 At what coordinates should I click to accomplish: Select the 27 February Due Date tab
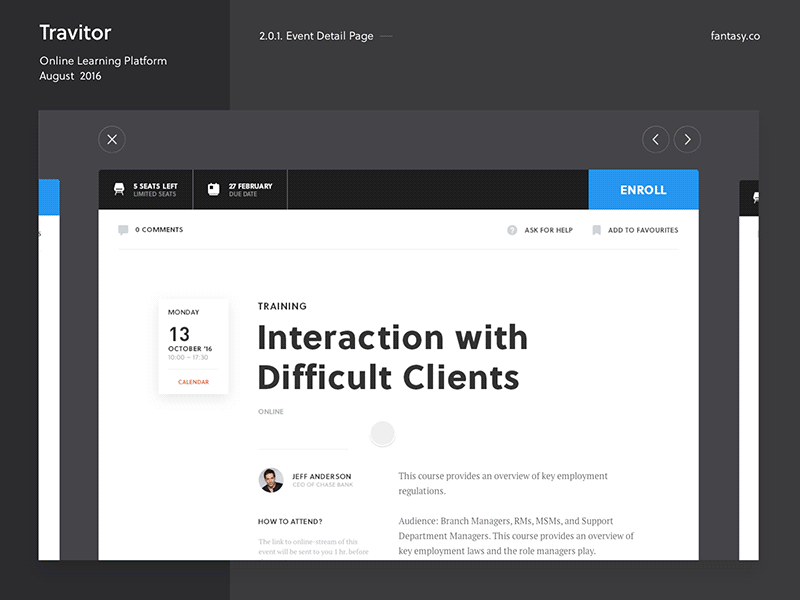[x=240, y=189]
